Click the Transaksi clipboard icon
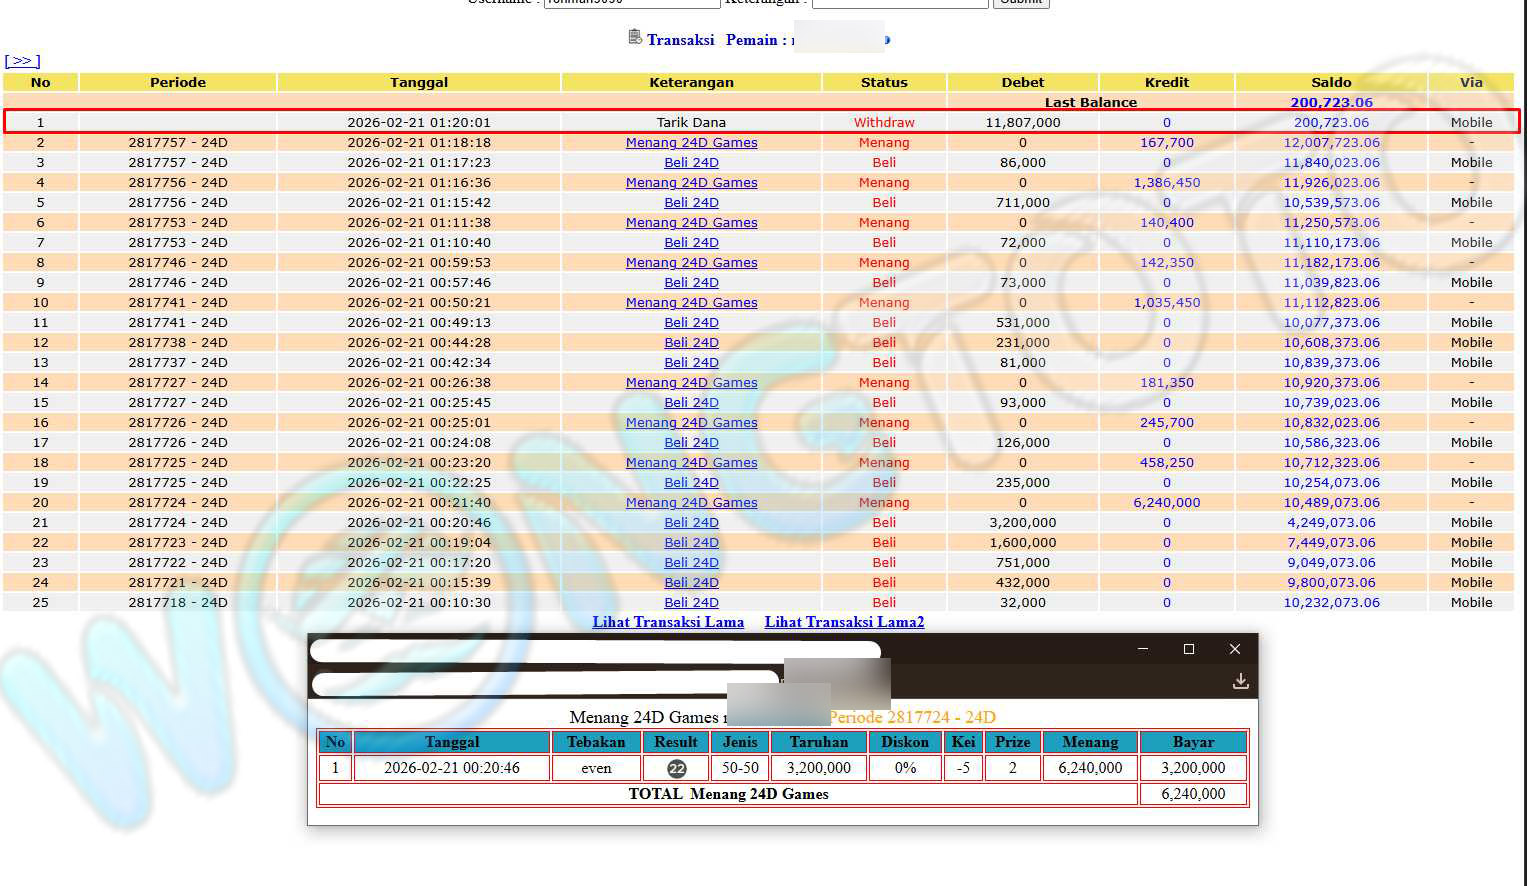Image resolution: width=1527 pixels, height=886 pixels. (x=634, y=37)
